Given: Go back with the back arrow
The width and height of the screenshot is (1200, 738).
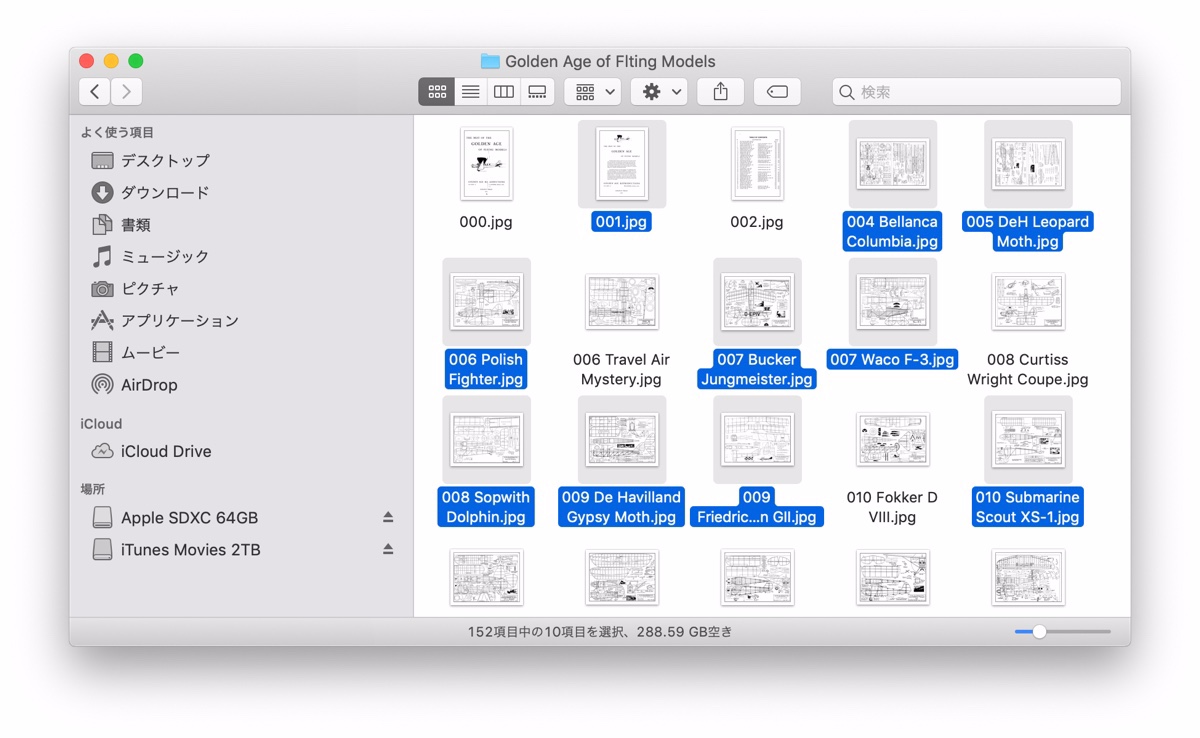Looking at the screenshot, I should pyautogui.click(x=94, y=92).
